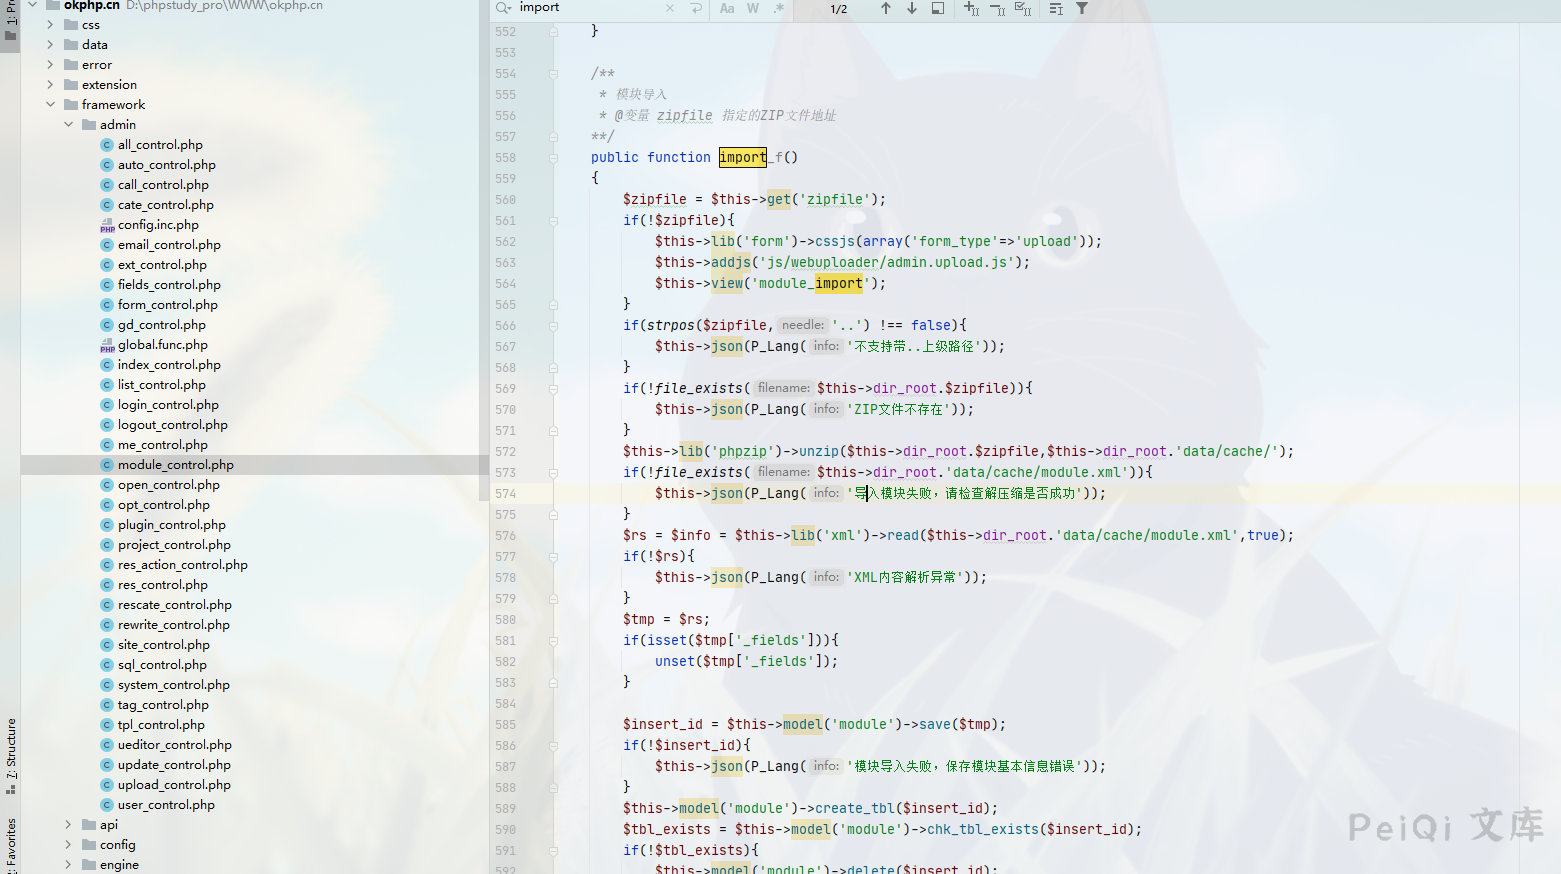Expand the api folder
This screenshot has height=874, width=1561.
coord(68,825)
